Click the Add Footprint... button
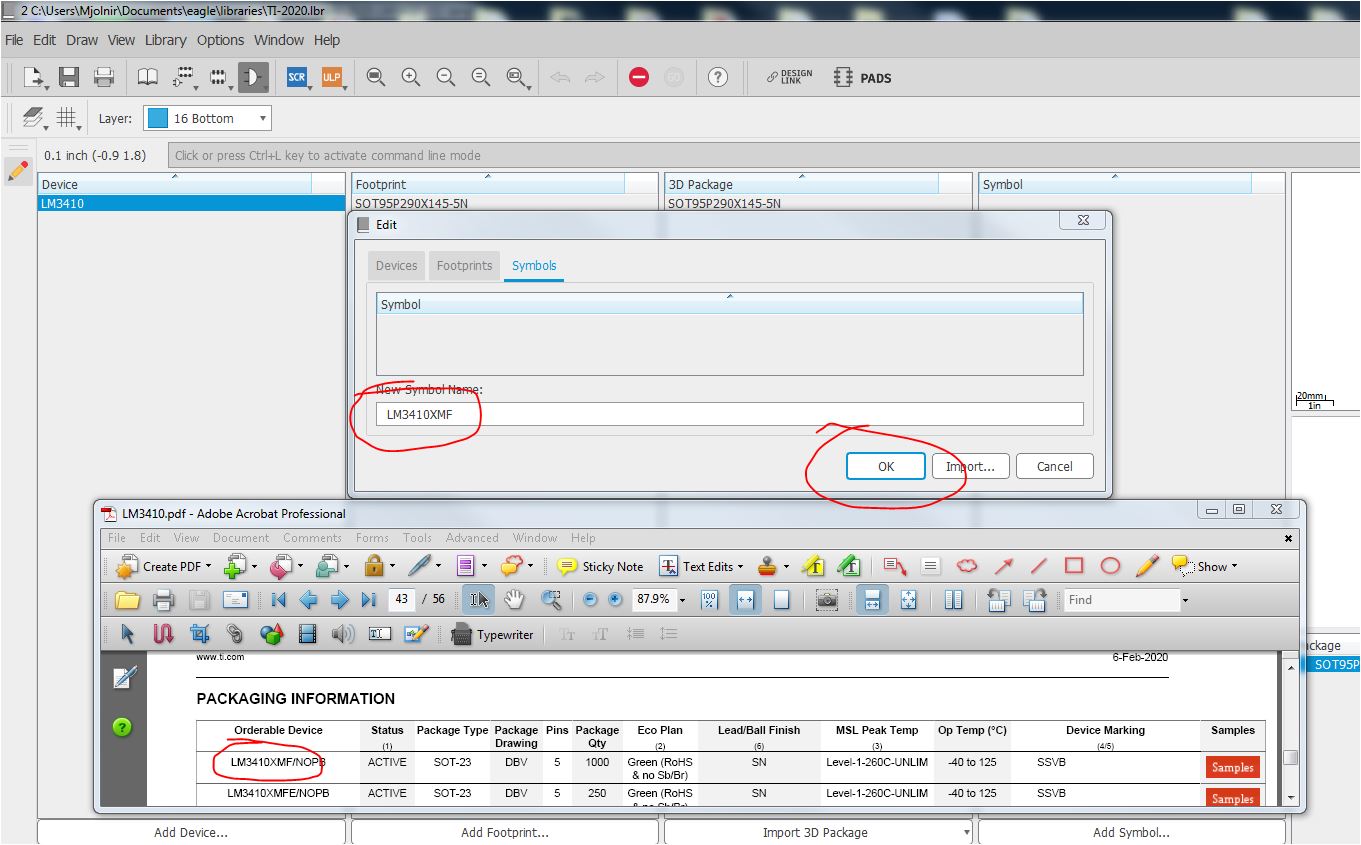 pos(505,832)
